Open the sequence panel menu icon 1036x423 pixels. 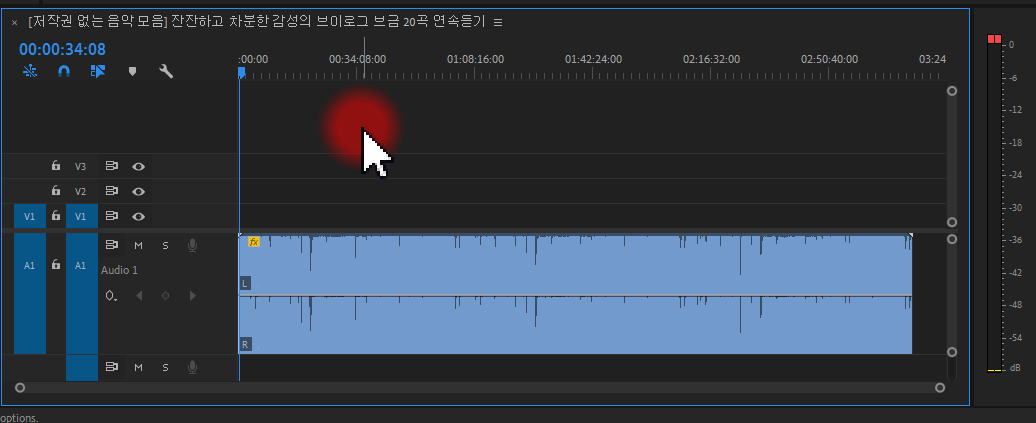498,22
